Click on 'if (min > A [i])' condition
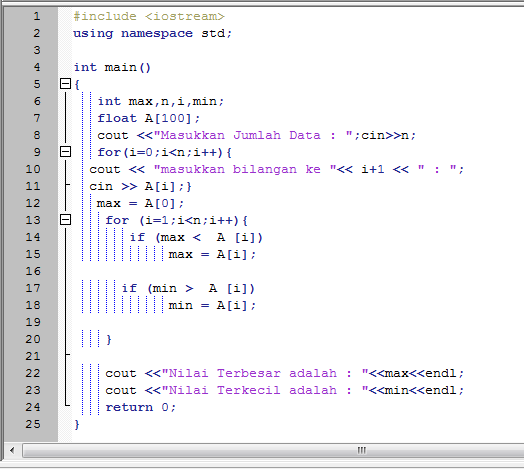This screenshot has height=469, width=524. click(188, 288)
